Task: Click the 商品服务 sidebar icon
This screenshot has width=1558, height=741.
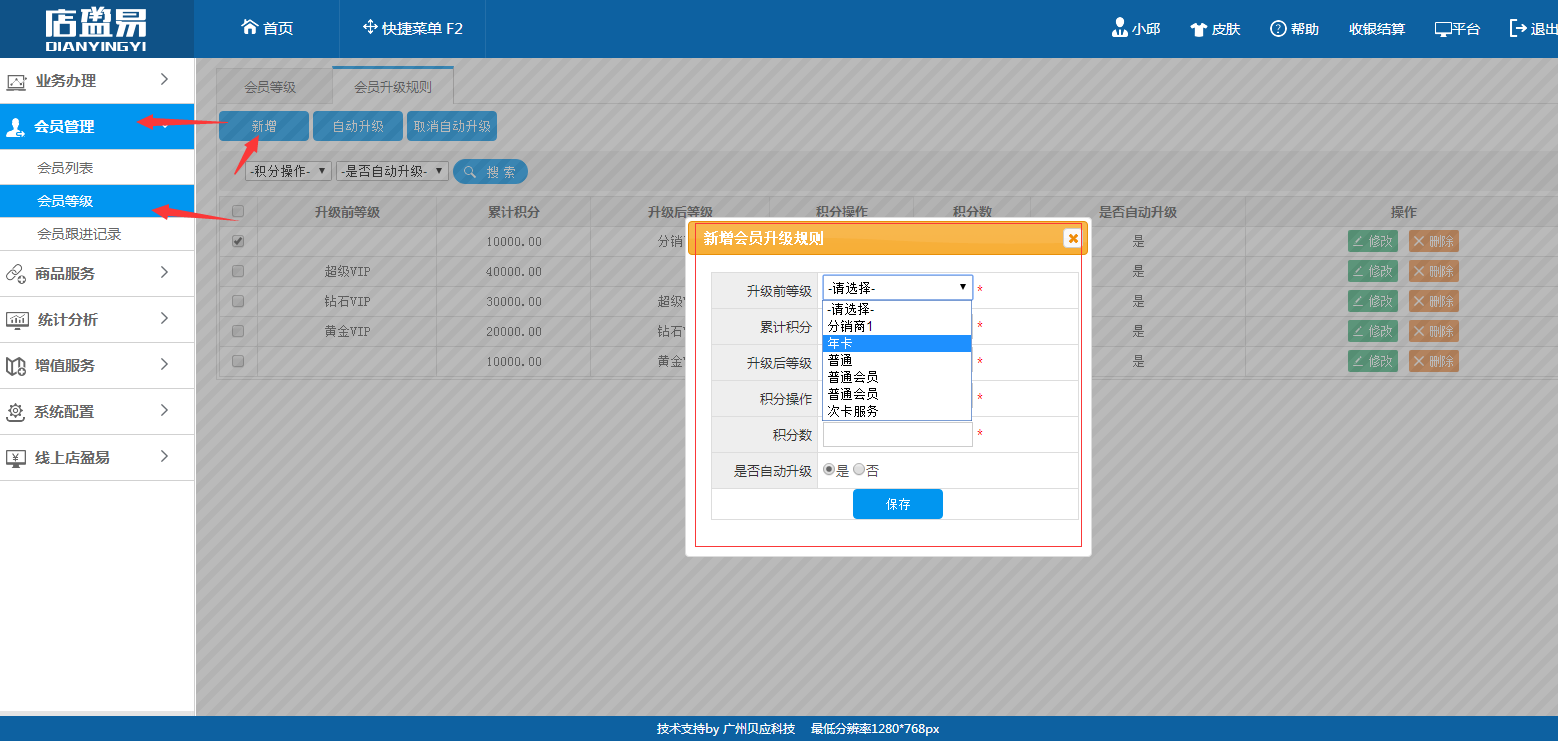Action: [16, 273]
